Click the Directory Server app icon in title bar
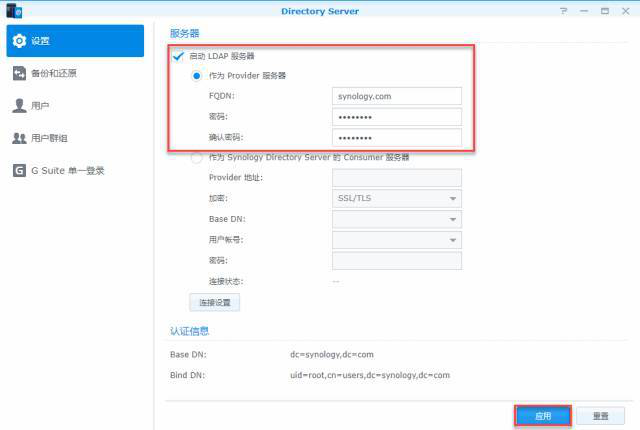The height and width of the screenshot is (430, 640). 14,11
